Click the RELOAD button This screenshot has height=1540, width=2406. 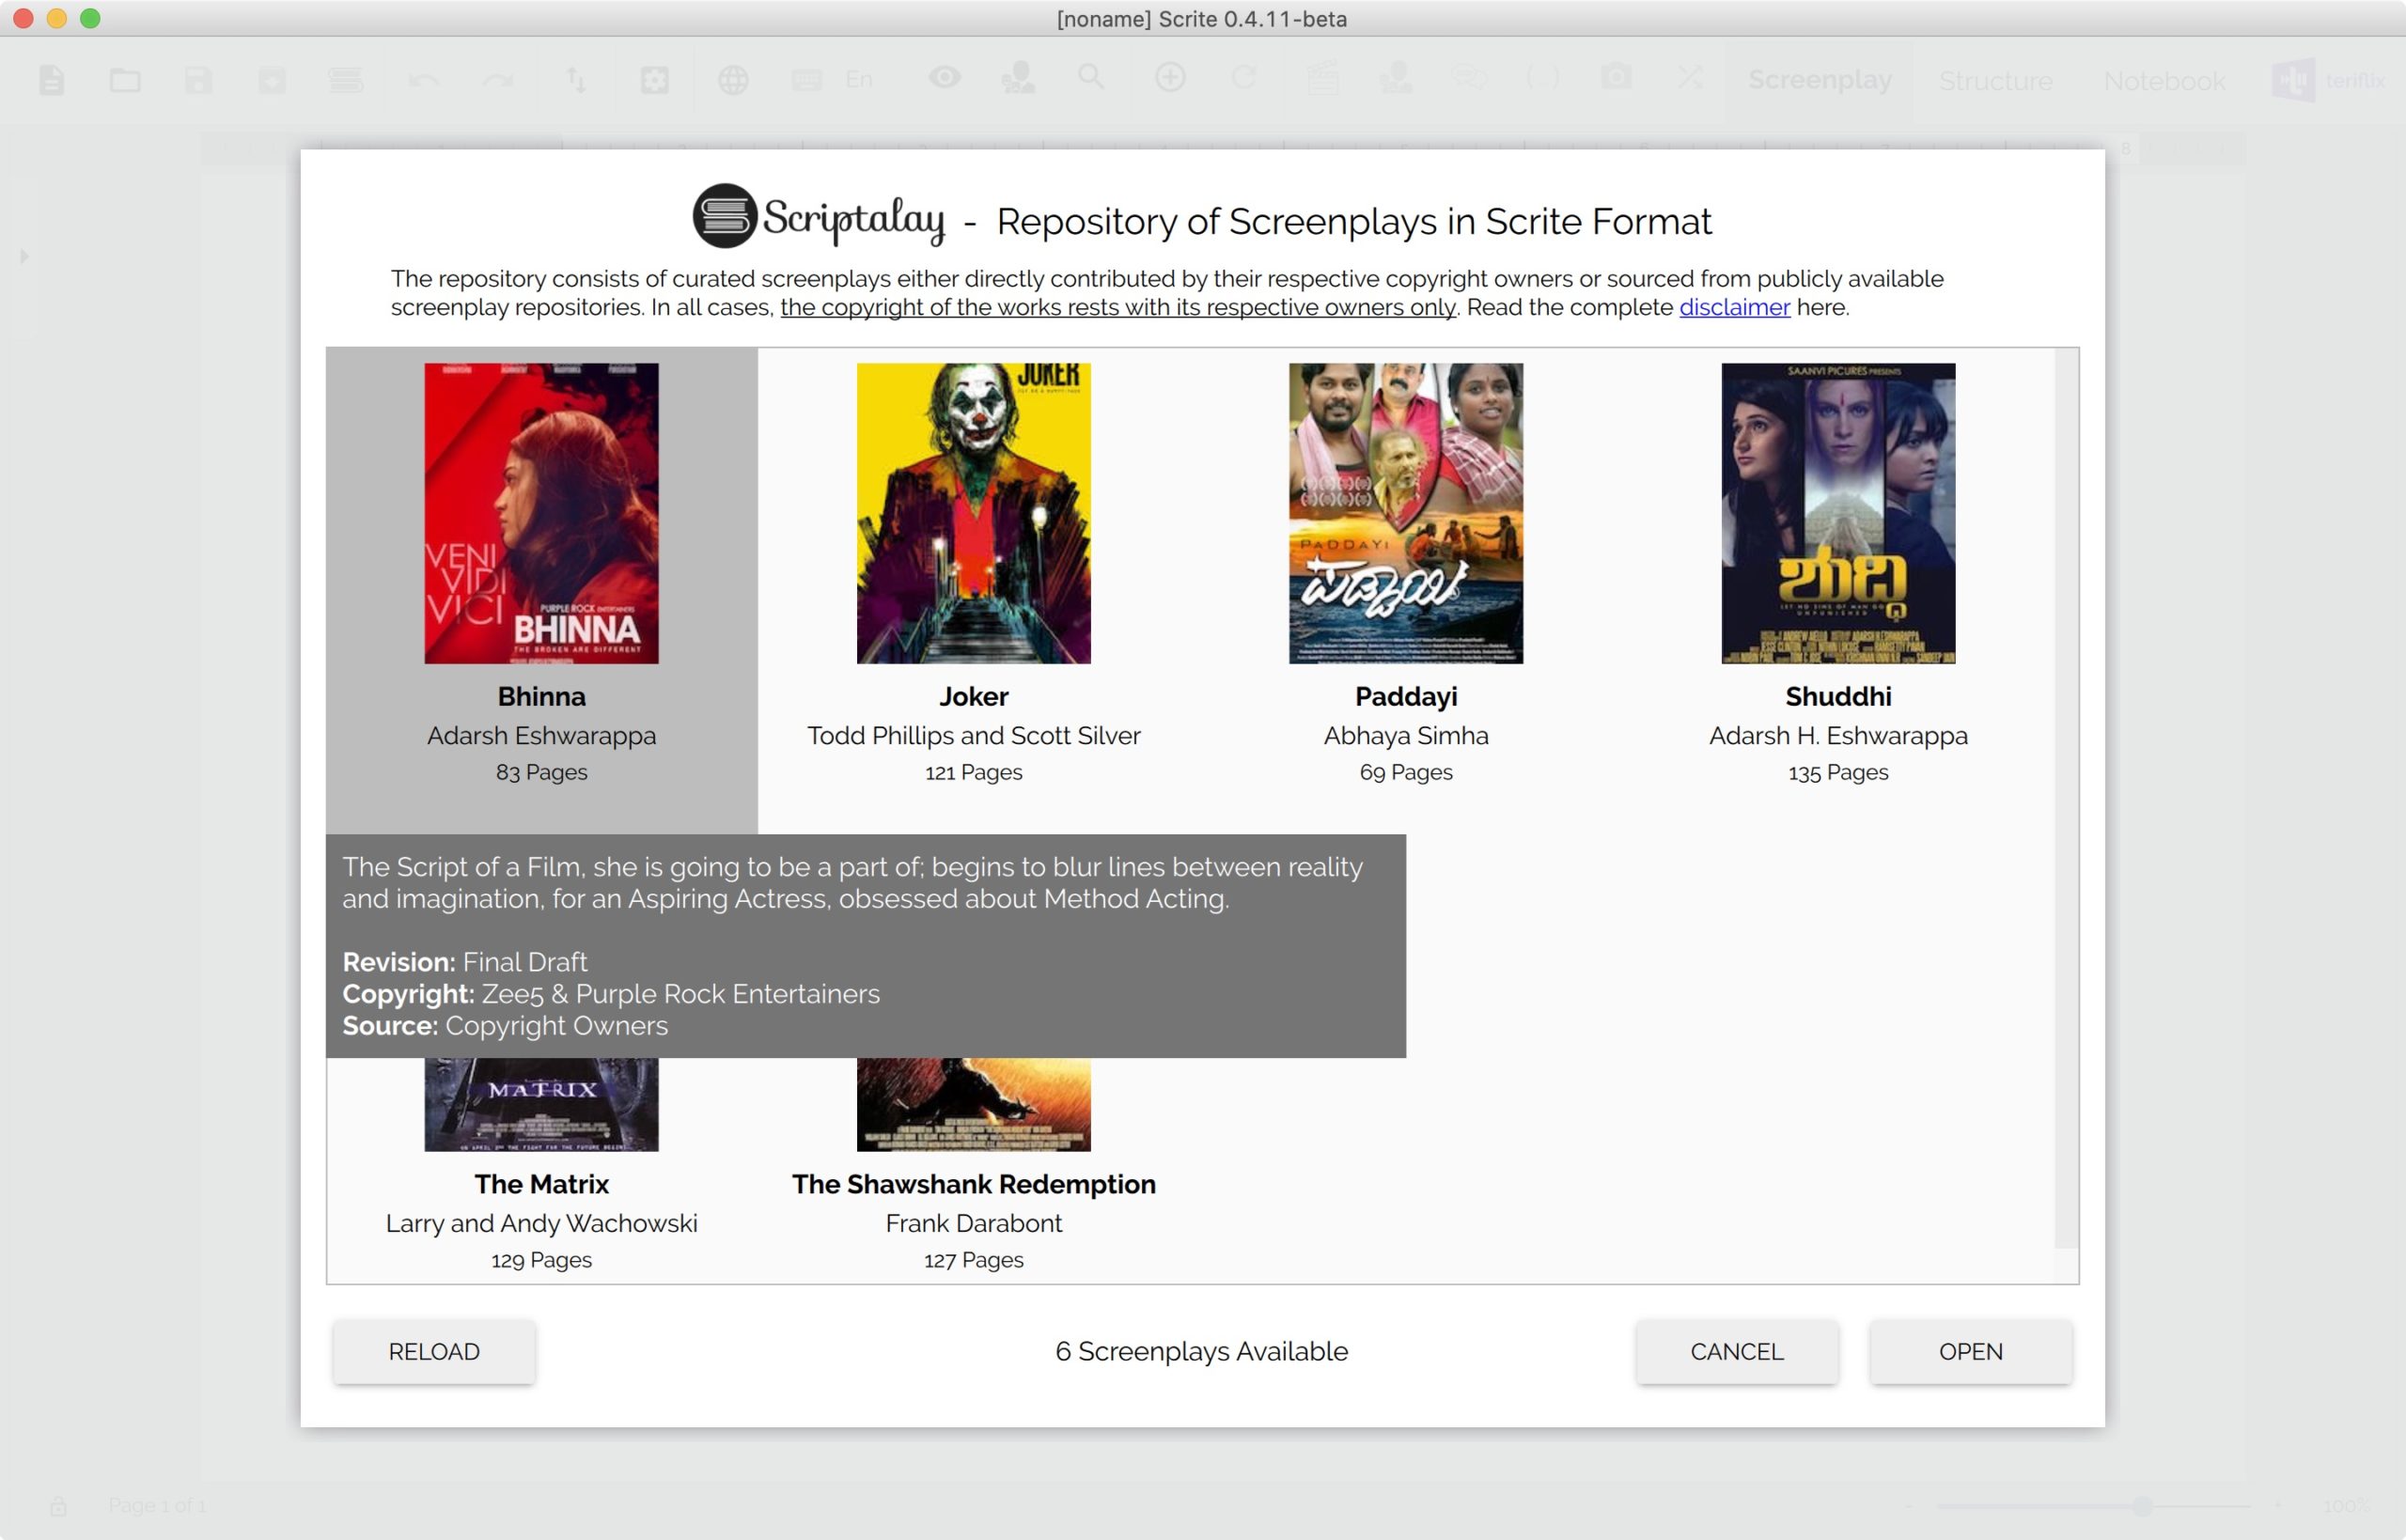click(434, 1351)
